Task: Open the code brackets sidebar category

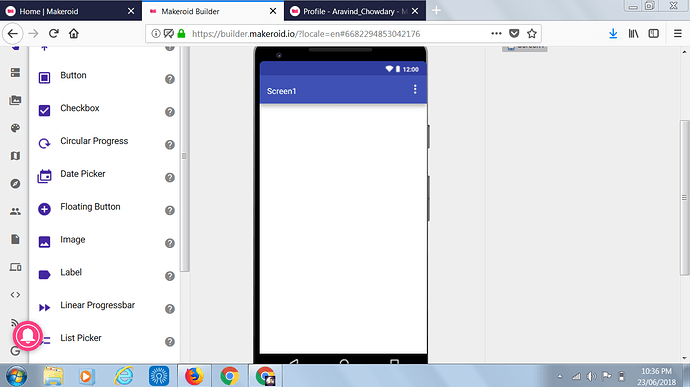Action: [x=15, y=295]
